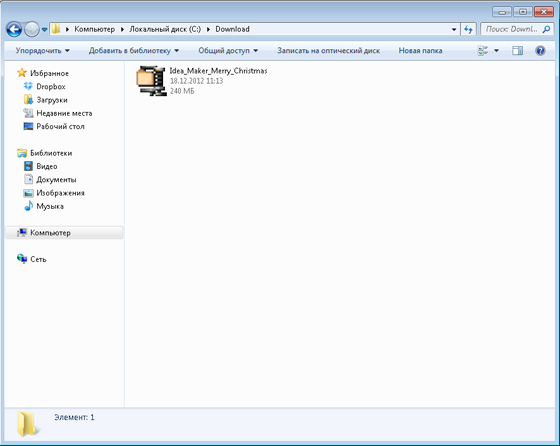This screenshot has width=560, height=446.
Task: Click the folder icon in address bar
Action: 56,29
